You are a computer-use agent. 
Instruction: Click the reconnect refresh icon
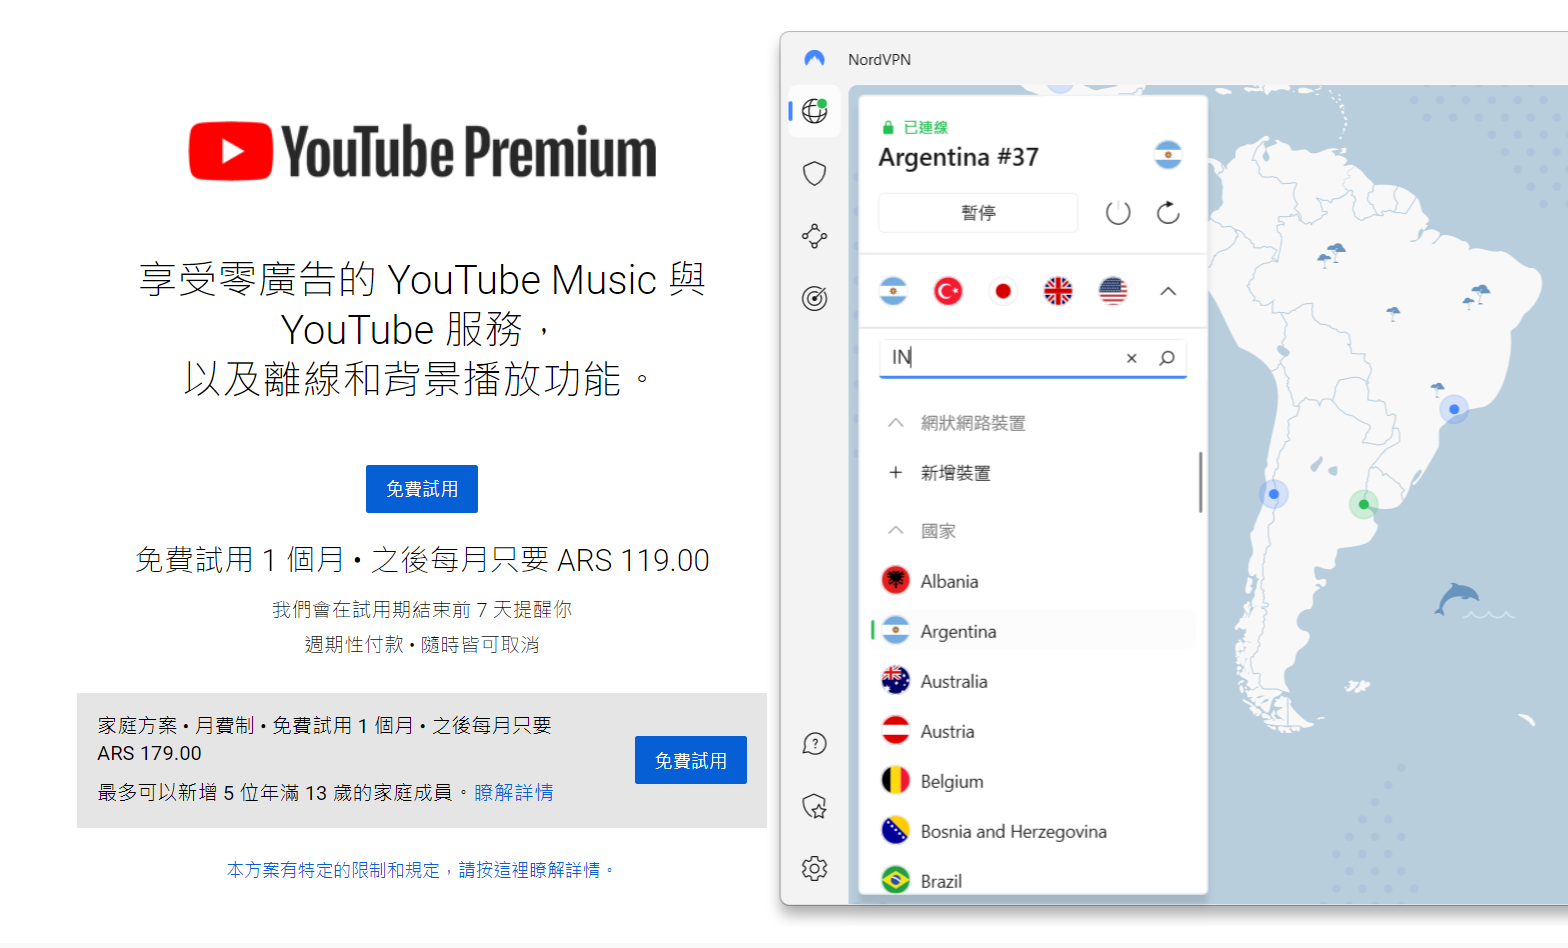click(1167, 213)
